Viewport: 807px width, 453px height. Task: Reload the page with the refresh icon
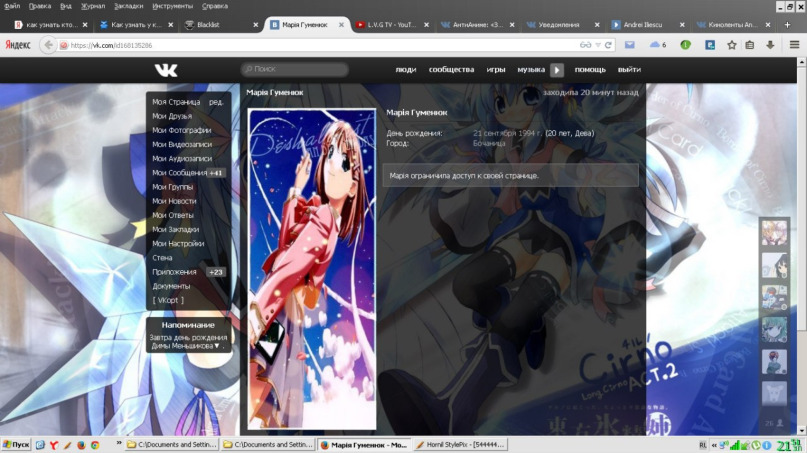608,45
